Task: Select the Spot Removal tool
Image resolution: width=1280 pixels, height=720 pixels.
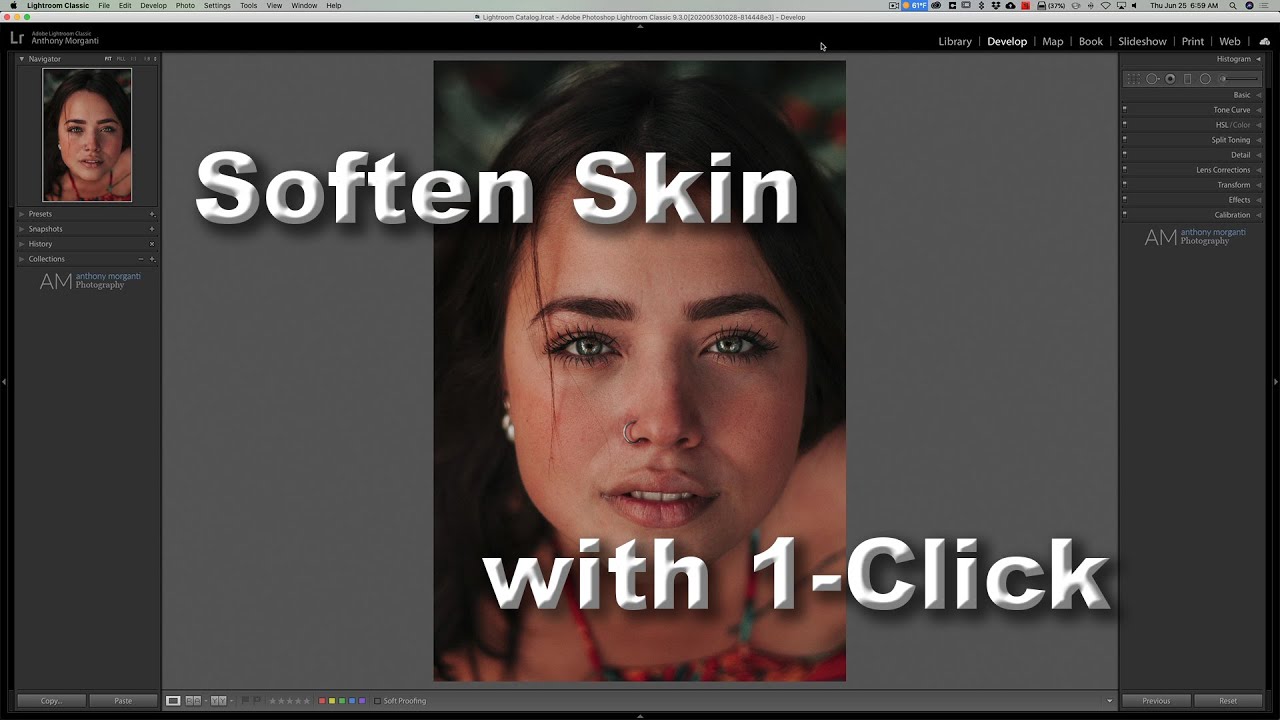Action: (1152, 79)
